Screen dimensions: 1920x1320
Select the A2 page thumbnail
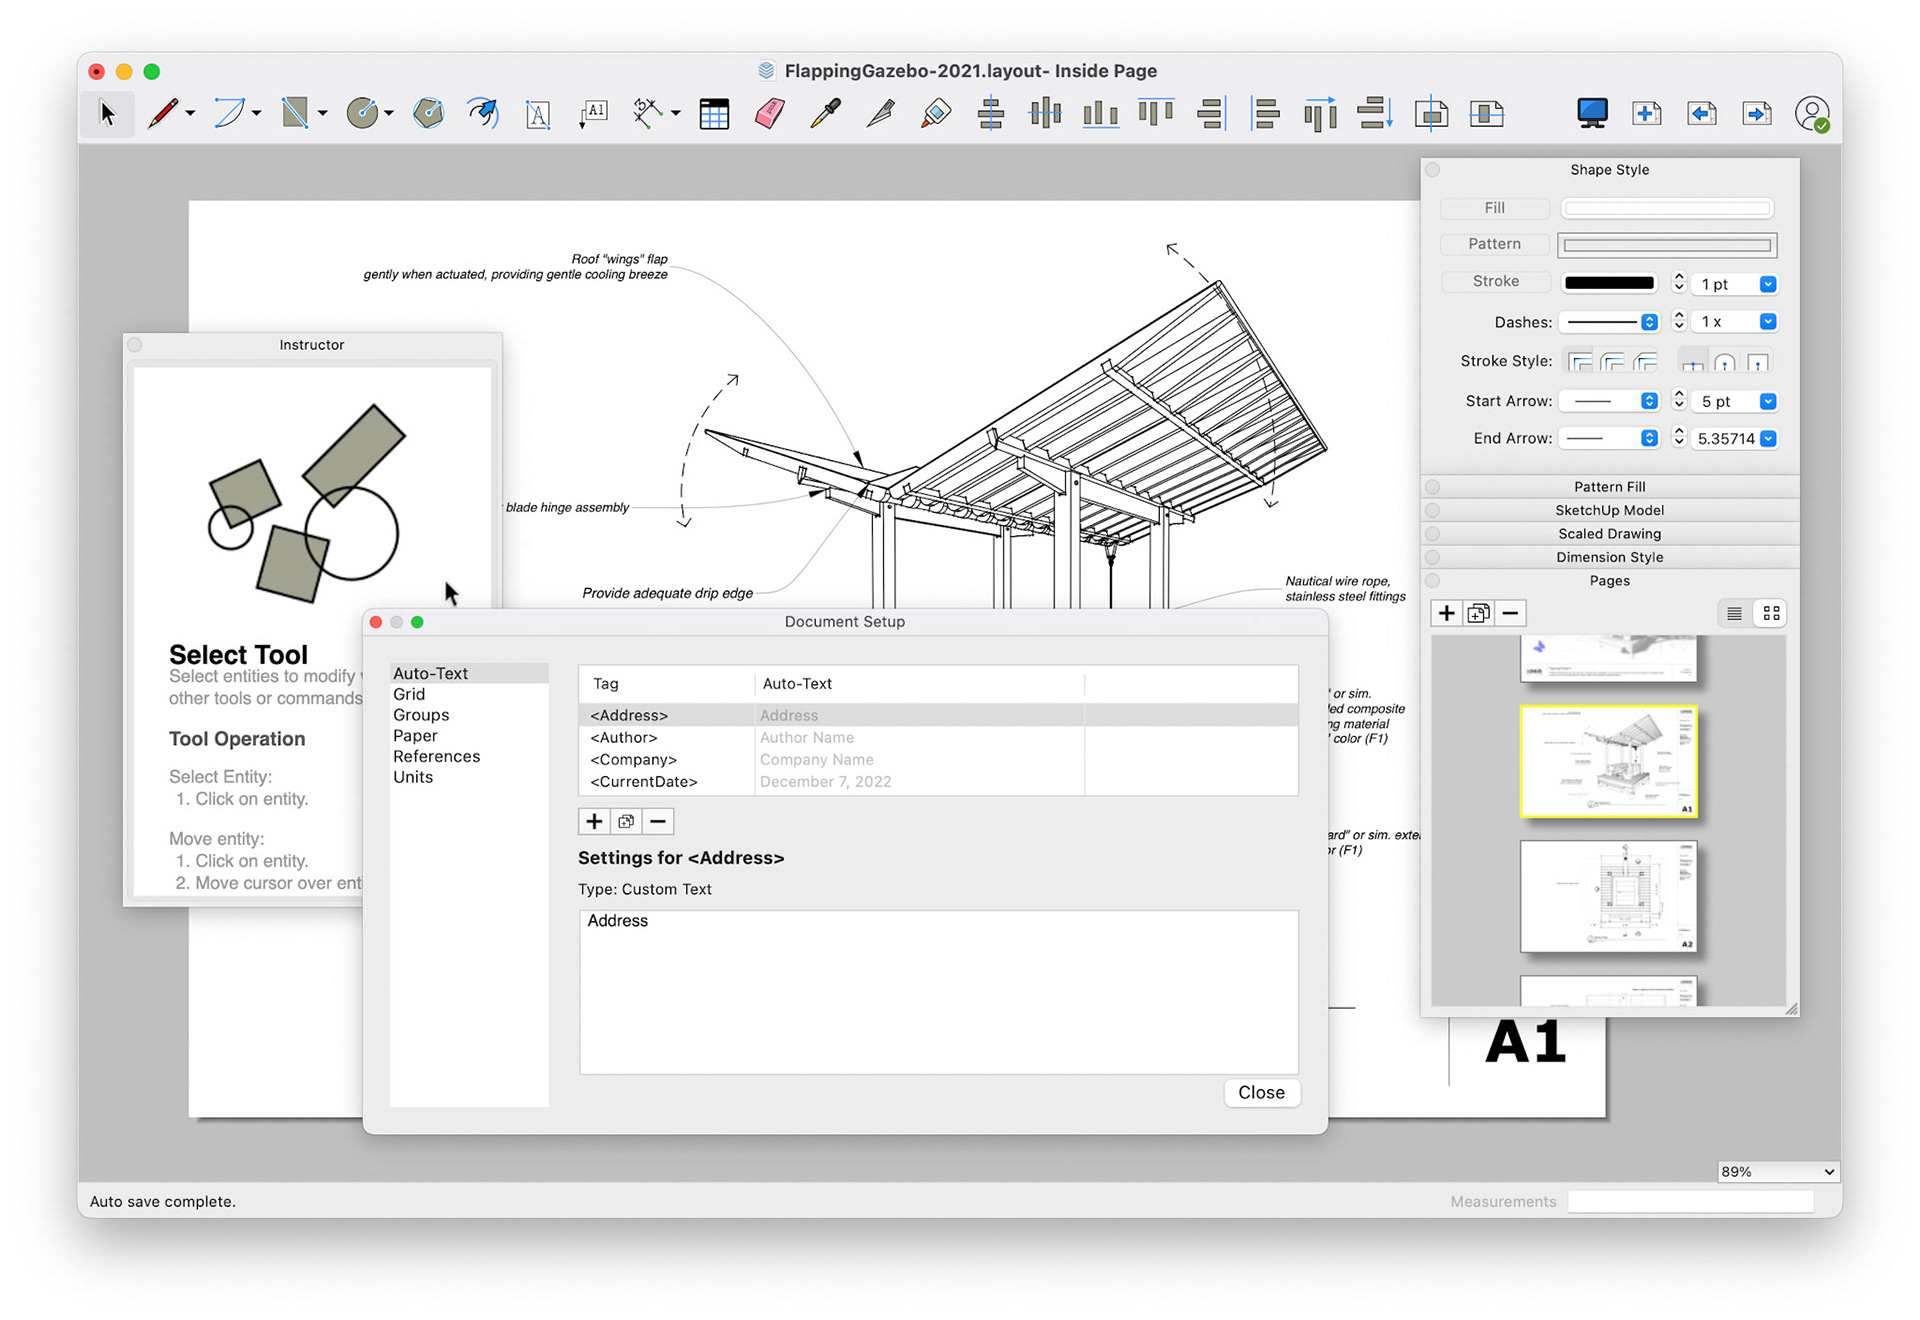pyautogui.click(x=1607, y=896)
